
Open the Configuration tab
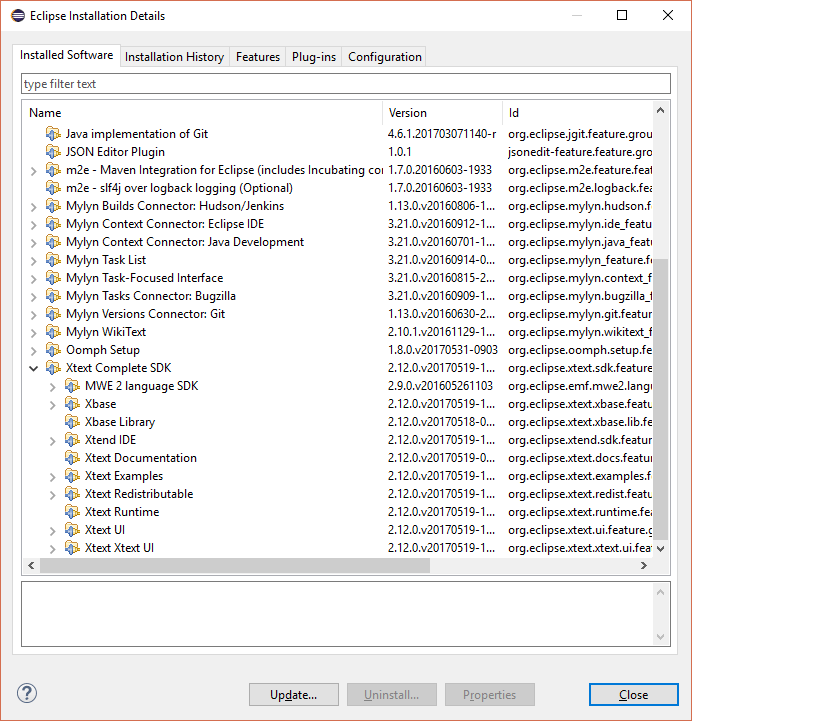[384, 56]
